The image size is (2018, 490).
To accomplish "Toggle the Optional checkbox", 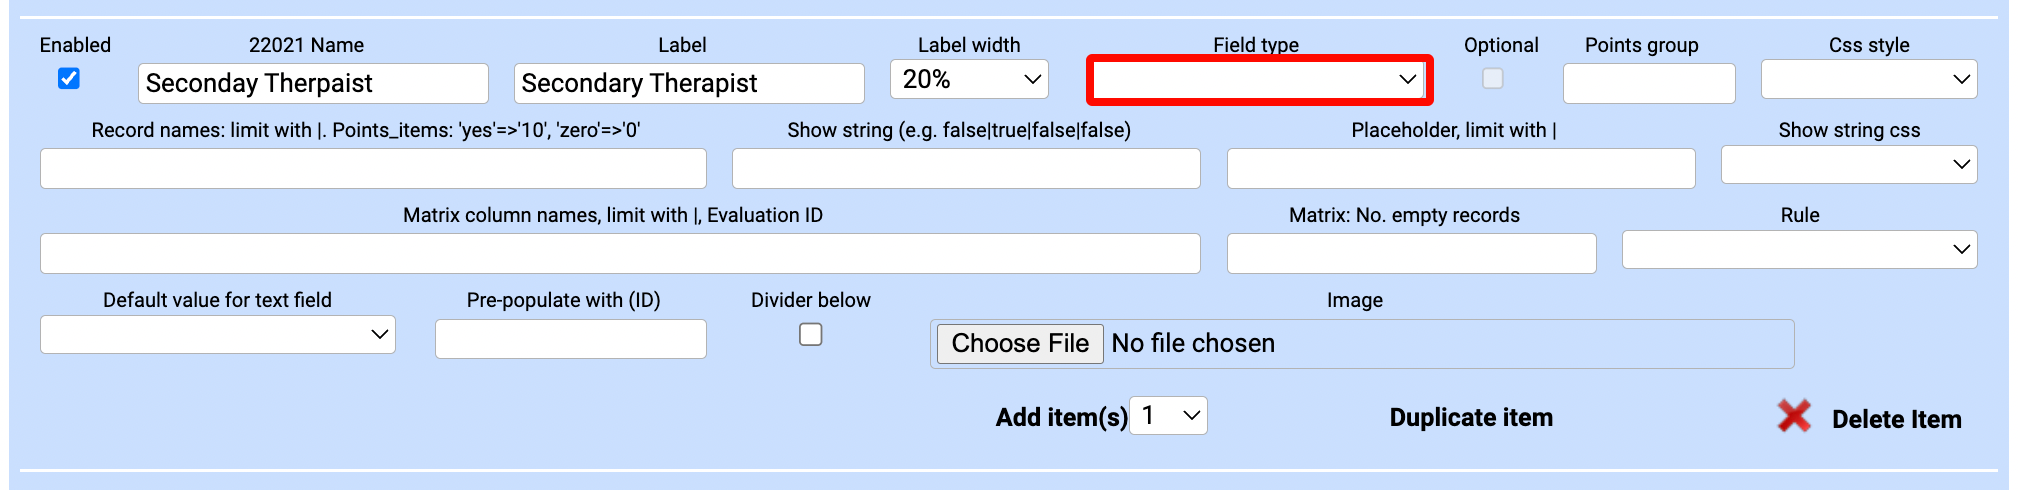I will coord(1492,78).
